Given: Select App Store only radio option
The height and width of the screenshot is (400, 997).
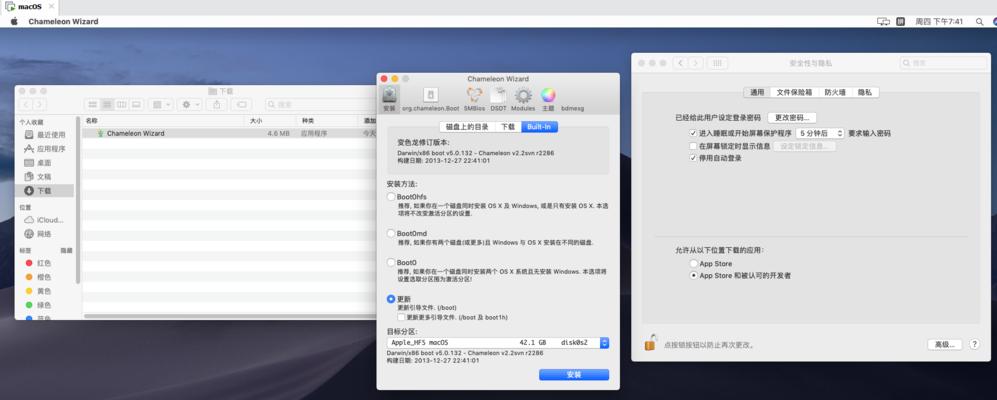Looking at the screenshot, I should (694, 263).
